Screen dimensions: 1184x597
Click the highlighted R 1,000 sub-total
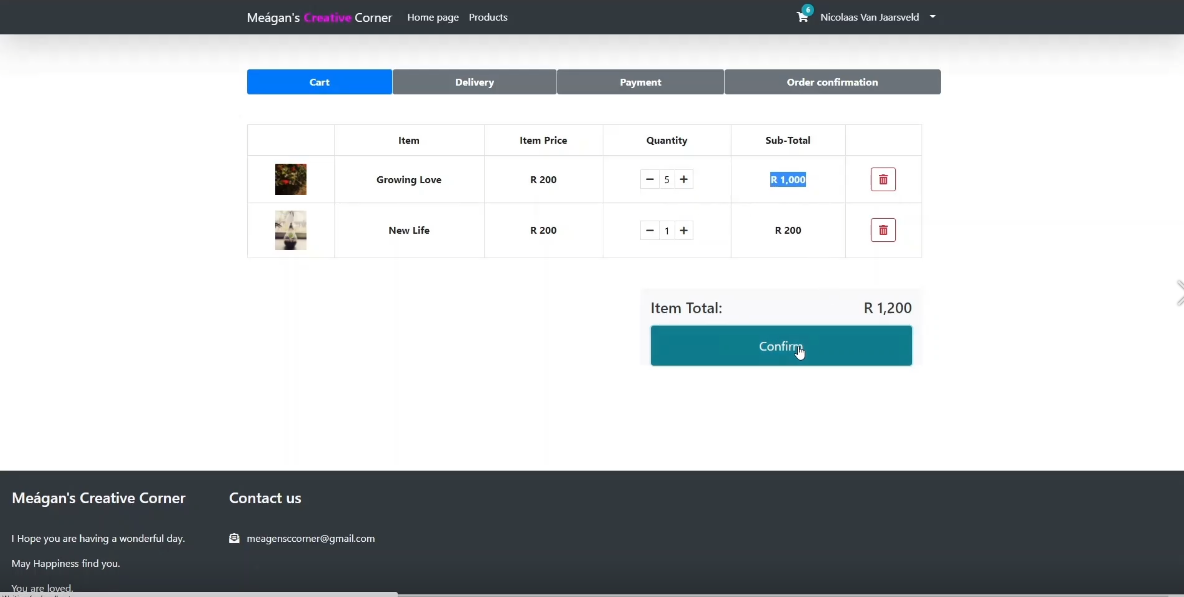(788, 180)
